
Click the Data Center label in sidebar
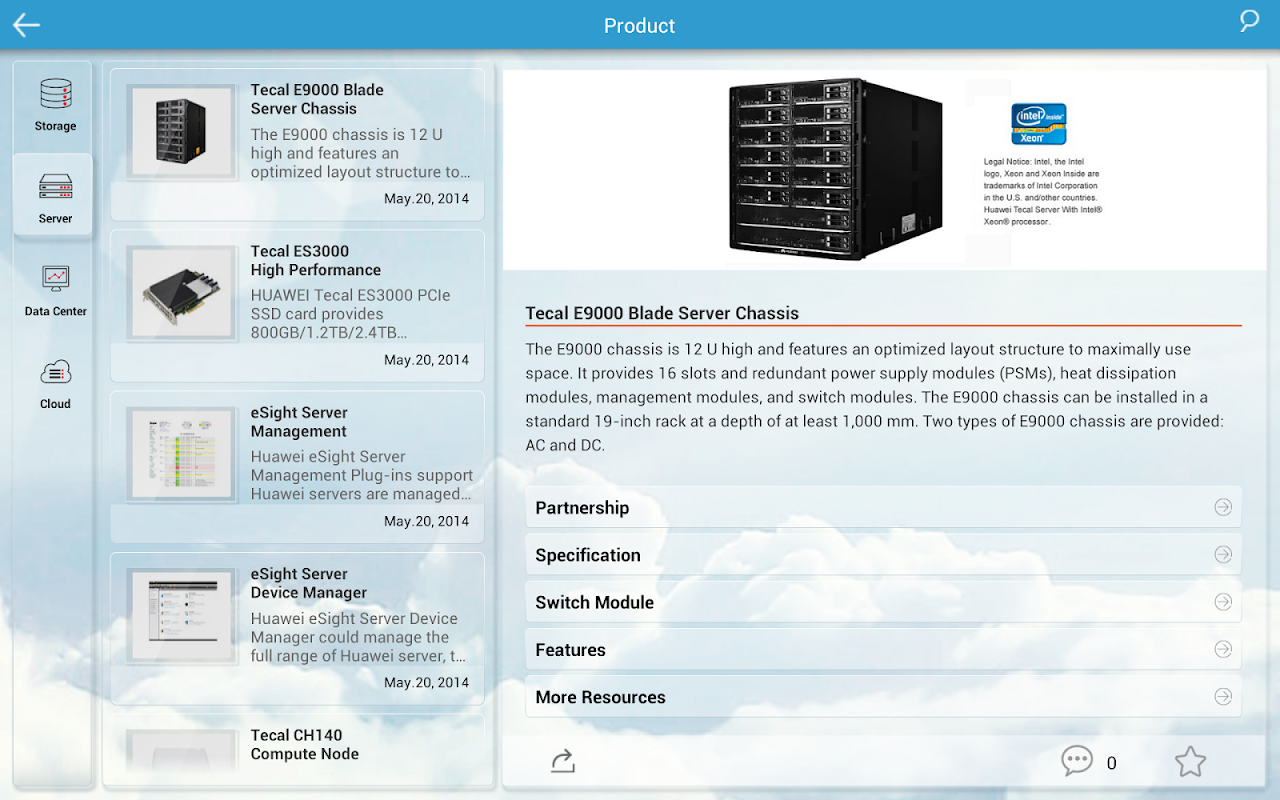[x=56, y=311]
